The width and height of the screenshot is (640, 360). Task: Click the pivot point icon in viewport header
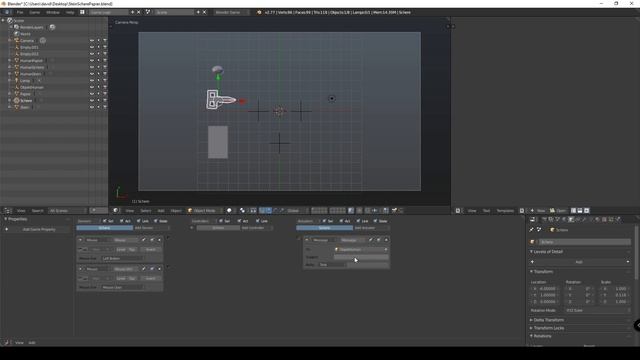[x=242, y=211]
